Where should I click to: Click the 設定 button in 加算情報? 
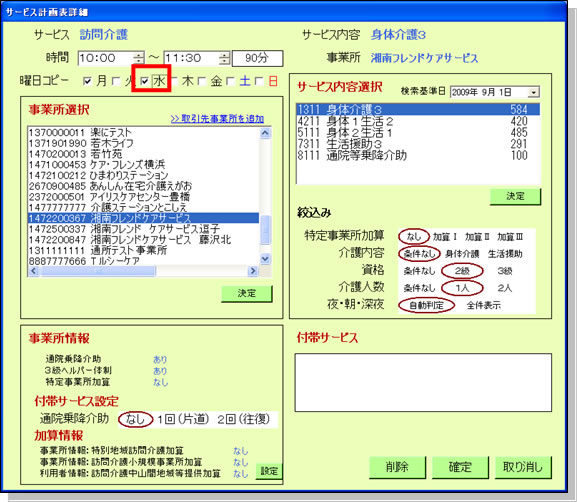[269, 471]
